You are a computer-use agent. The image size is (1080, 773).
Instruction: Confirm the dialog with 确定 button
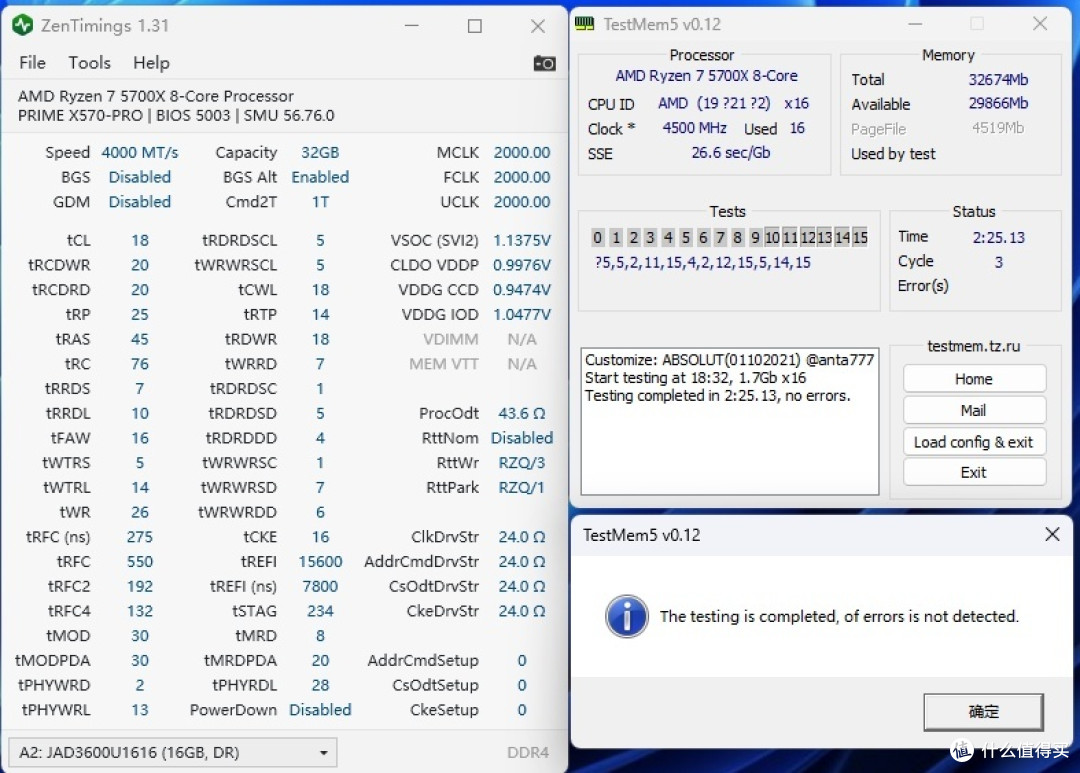(983, 712)
